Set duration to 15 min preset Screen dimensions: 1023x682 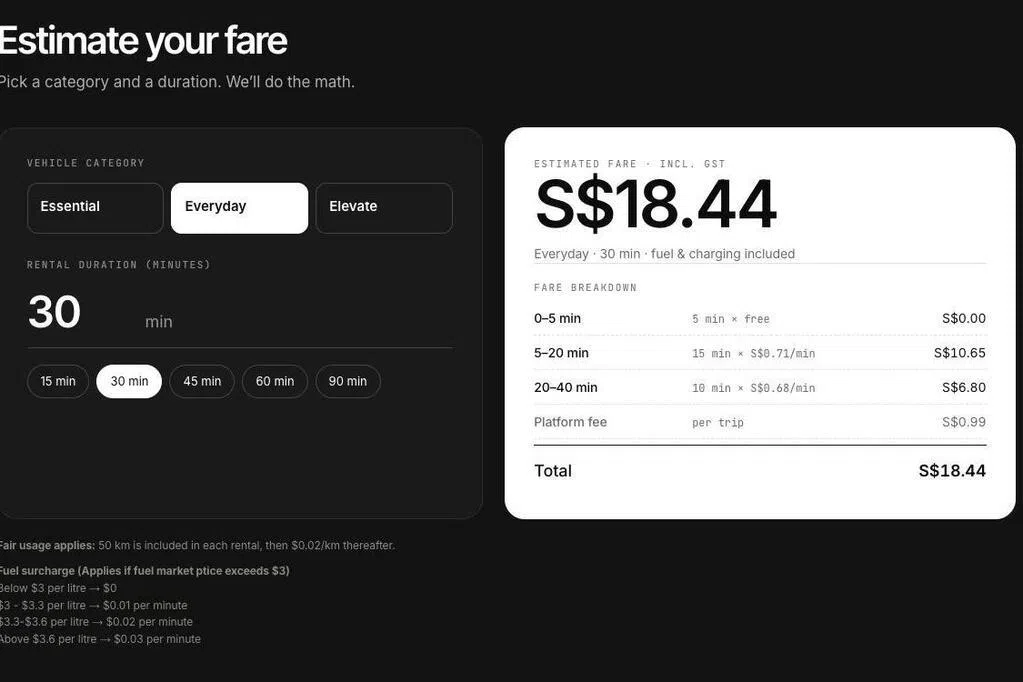[x=58, y=381]
